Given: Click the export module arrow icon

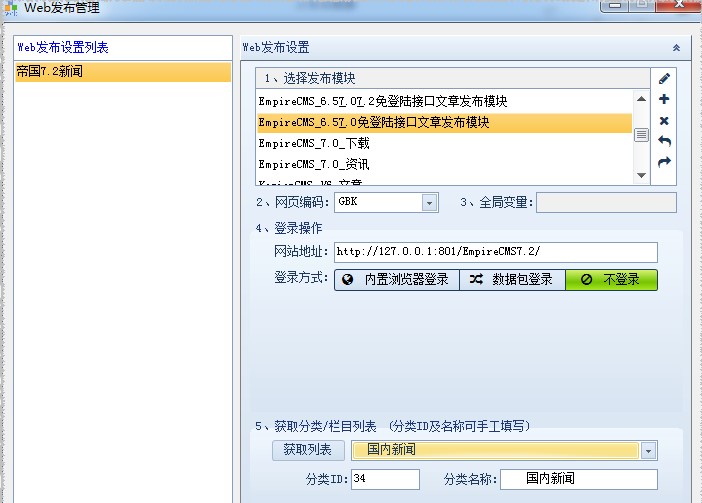Looking at the screenshot, I should tap(664, 162).
